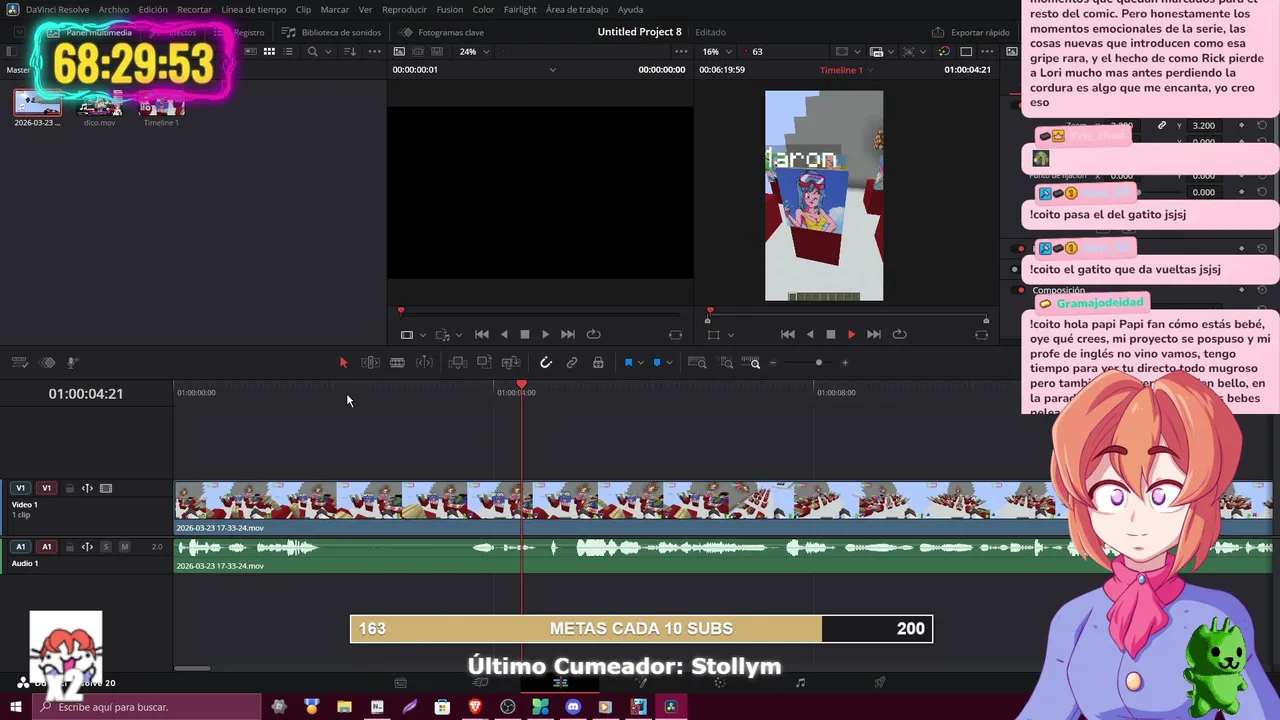
Task: Open timeline view options icon
Action: (x=19, y=363)
